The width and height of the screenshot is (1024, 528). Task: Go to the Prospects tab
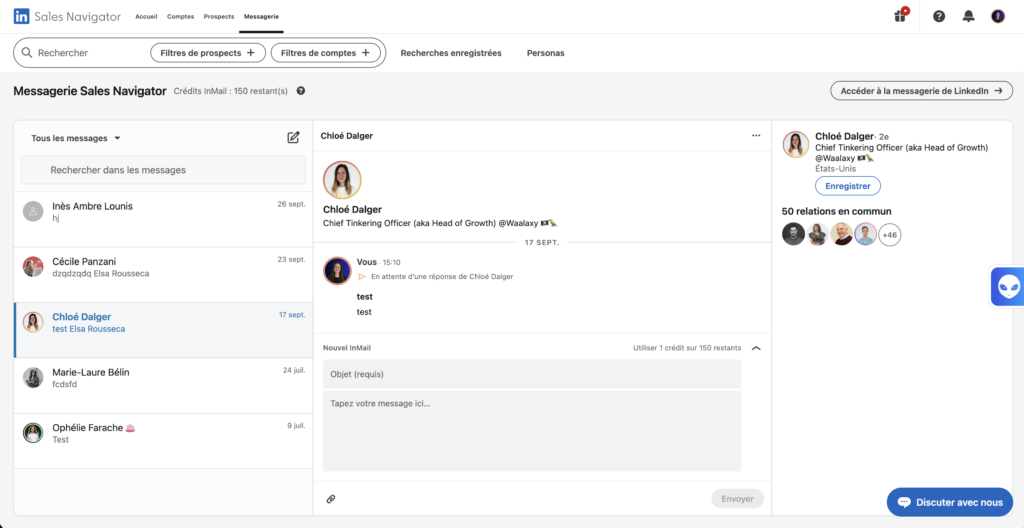click(219, 16)
